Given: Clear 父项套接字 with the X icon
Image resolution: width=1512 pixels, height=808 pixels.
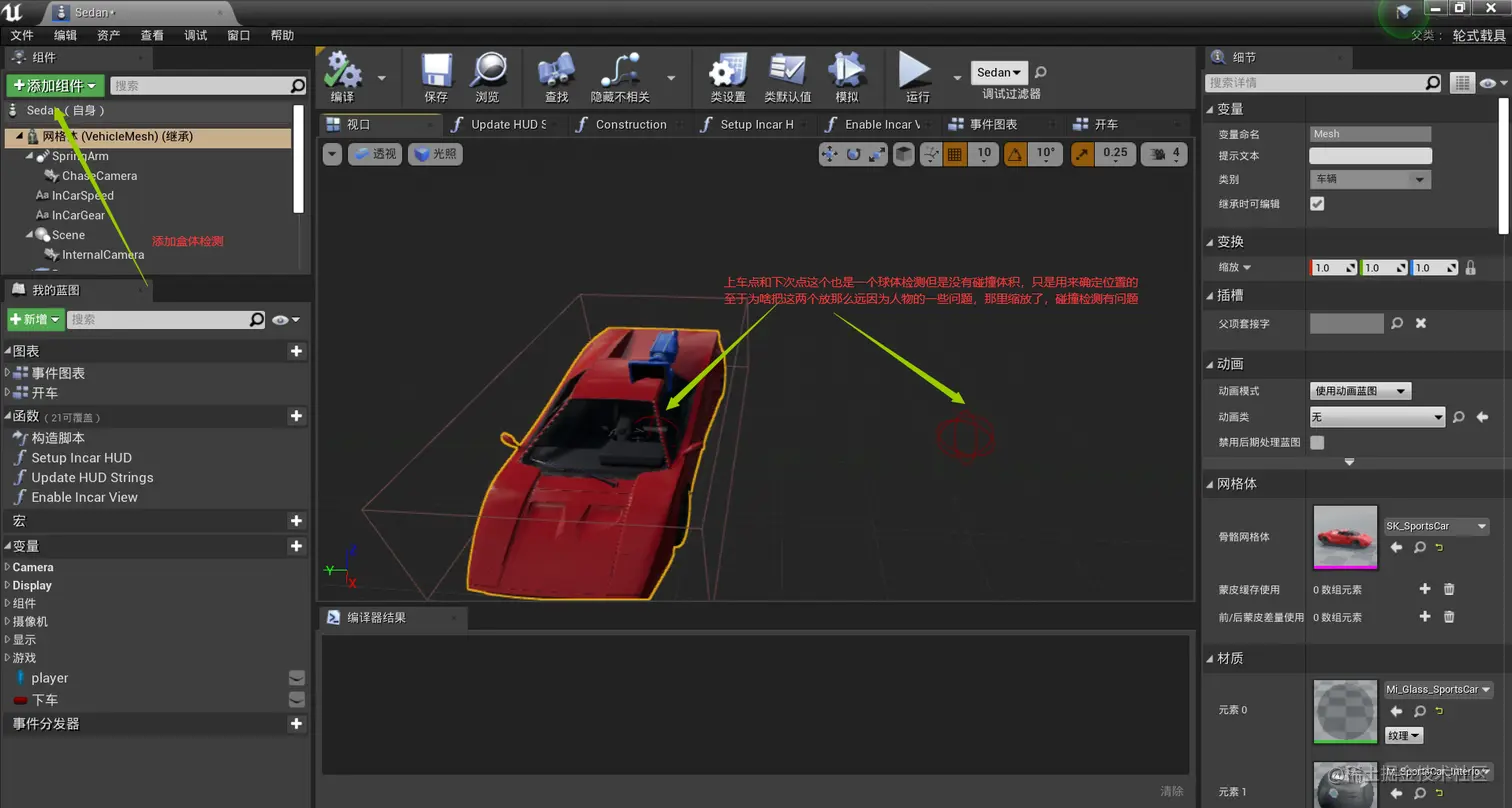Looking at the screenshot, I should click(1421, 323).
